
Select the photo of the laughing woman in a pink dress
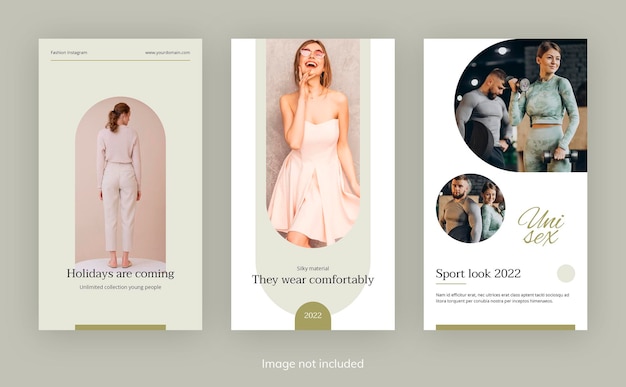click(x=313, y=143)
